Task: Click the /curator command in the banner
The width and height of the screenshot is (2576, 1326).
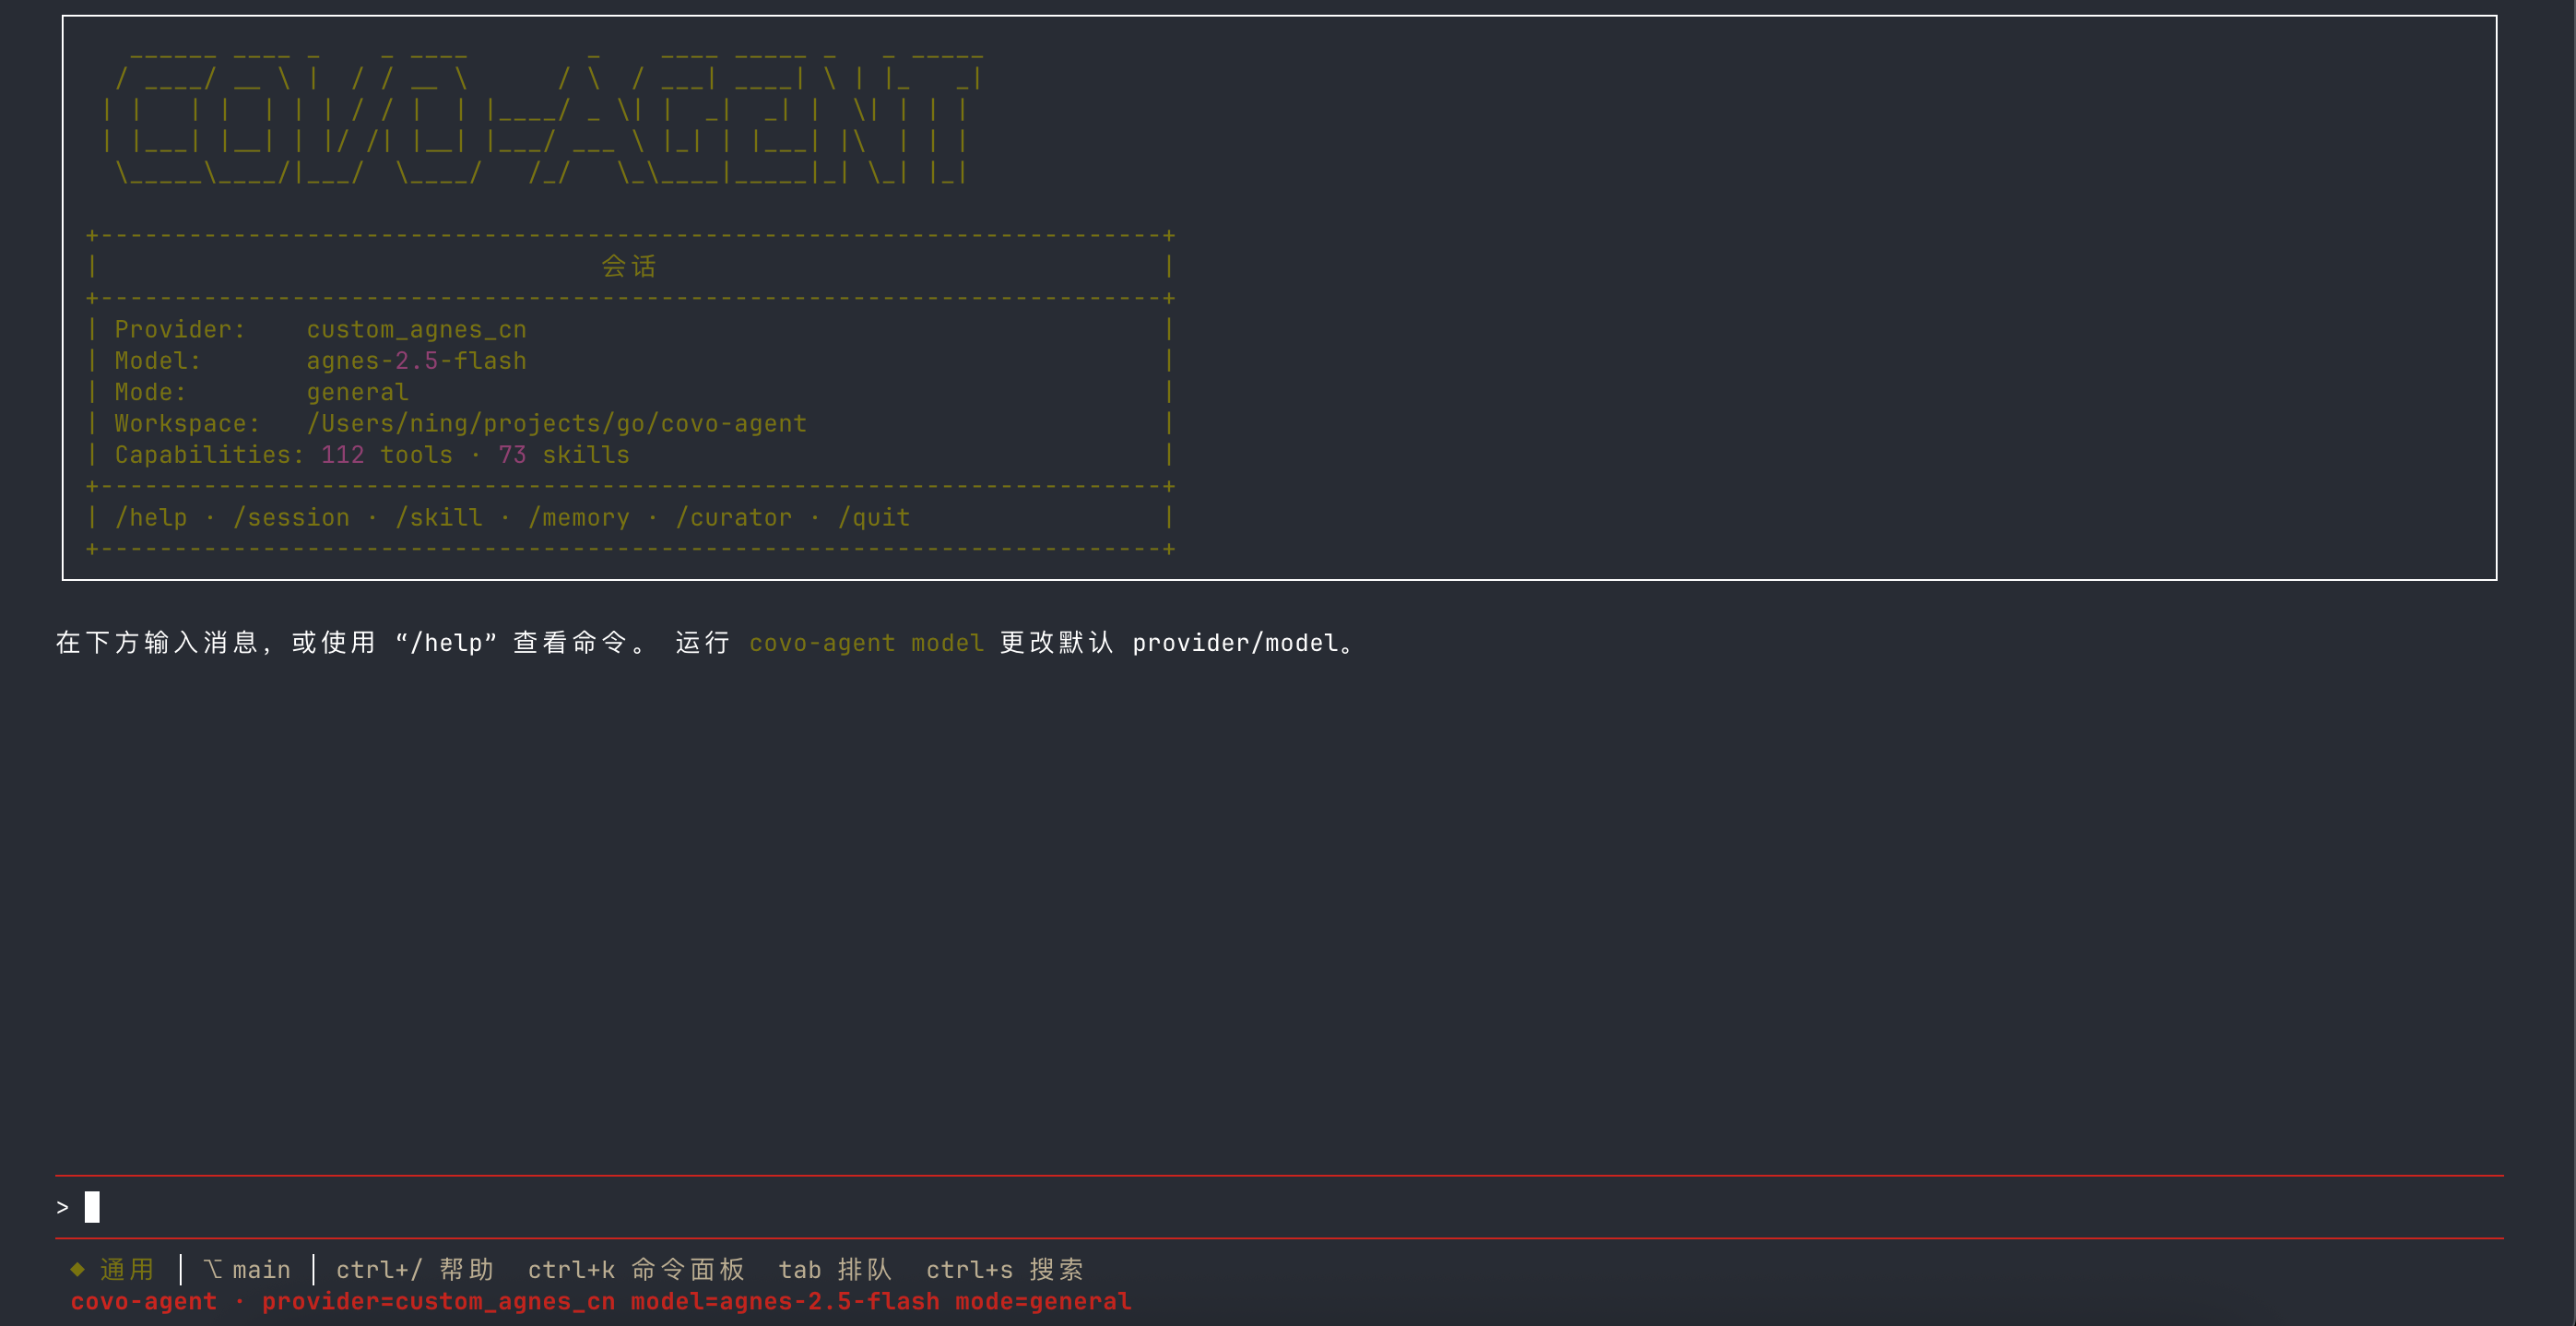Action: click(734, 517)
